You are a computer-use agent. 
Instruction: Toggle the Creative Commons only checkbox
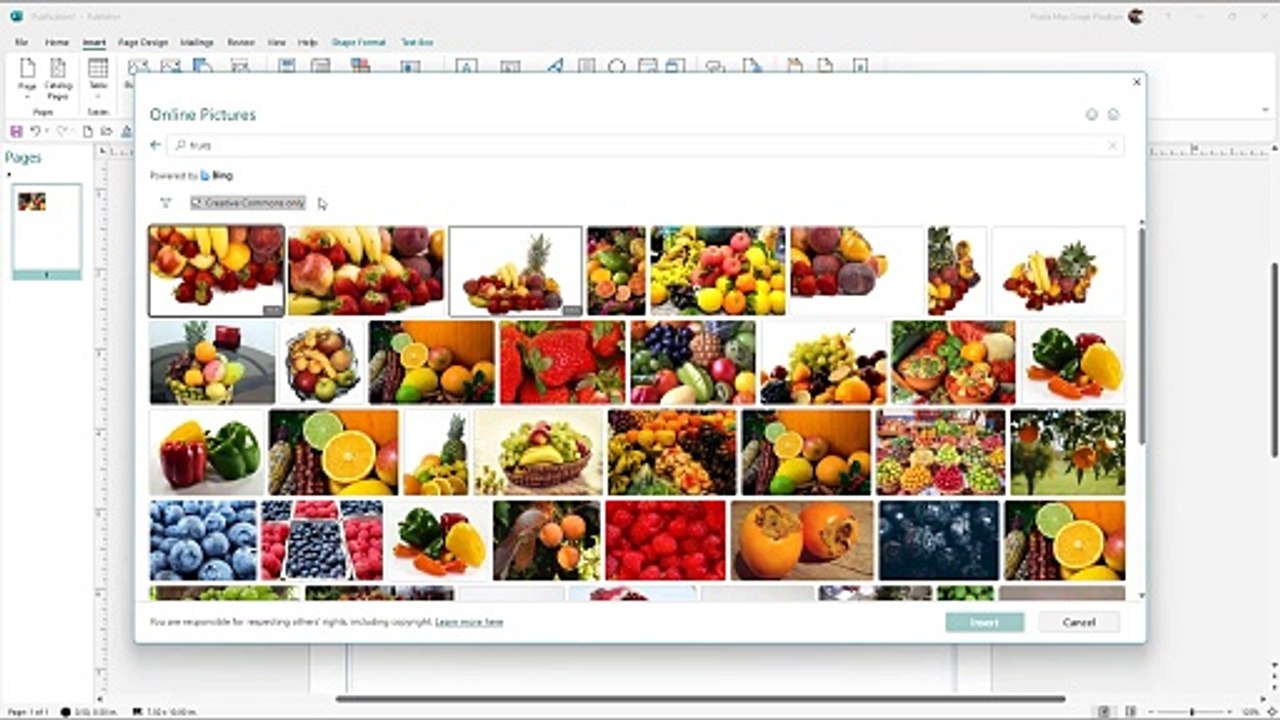[197, 203]
